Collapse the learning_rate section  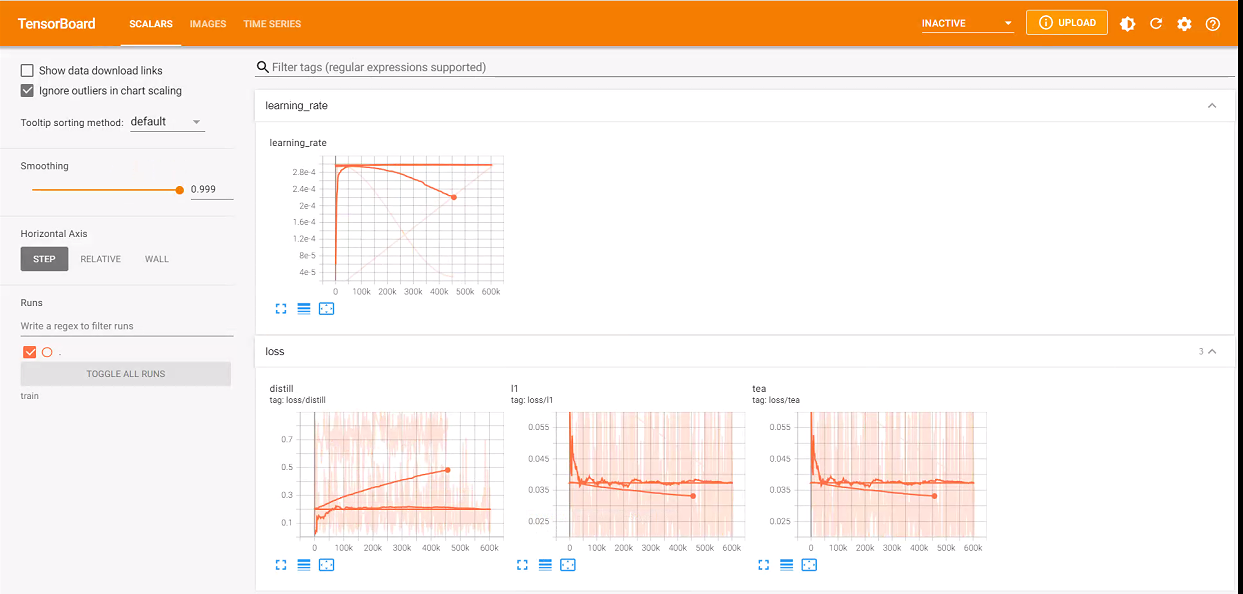[x=1212, y=105]
